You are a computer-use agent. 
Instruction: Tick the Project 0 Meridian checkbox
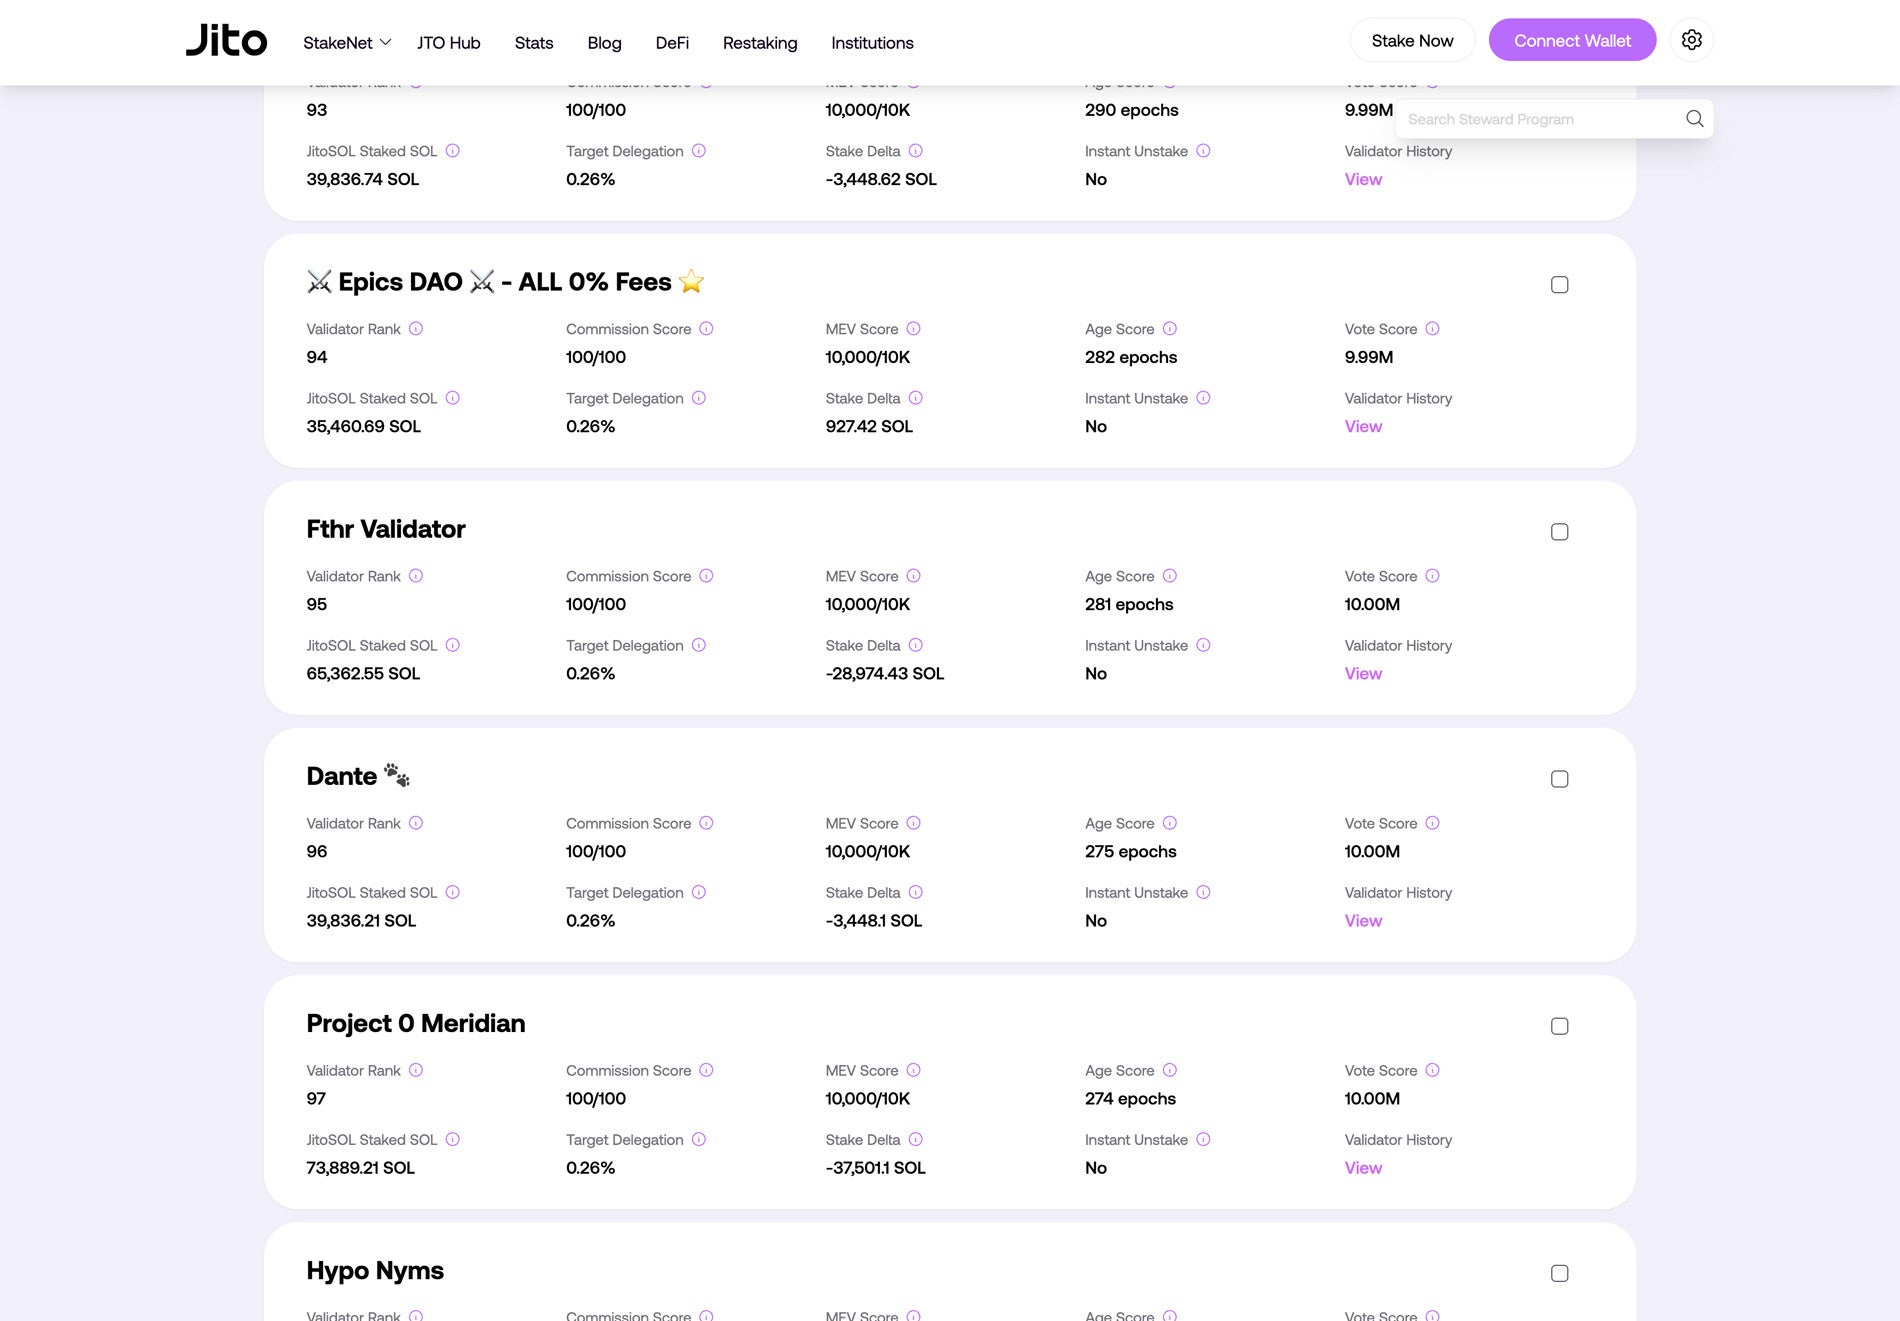click(1559, 1026)
